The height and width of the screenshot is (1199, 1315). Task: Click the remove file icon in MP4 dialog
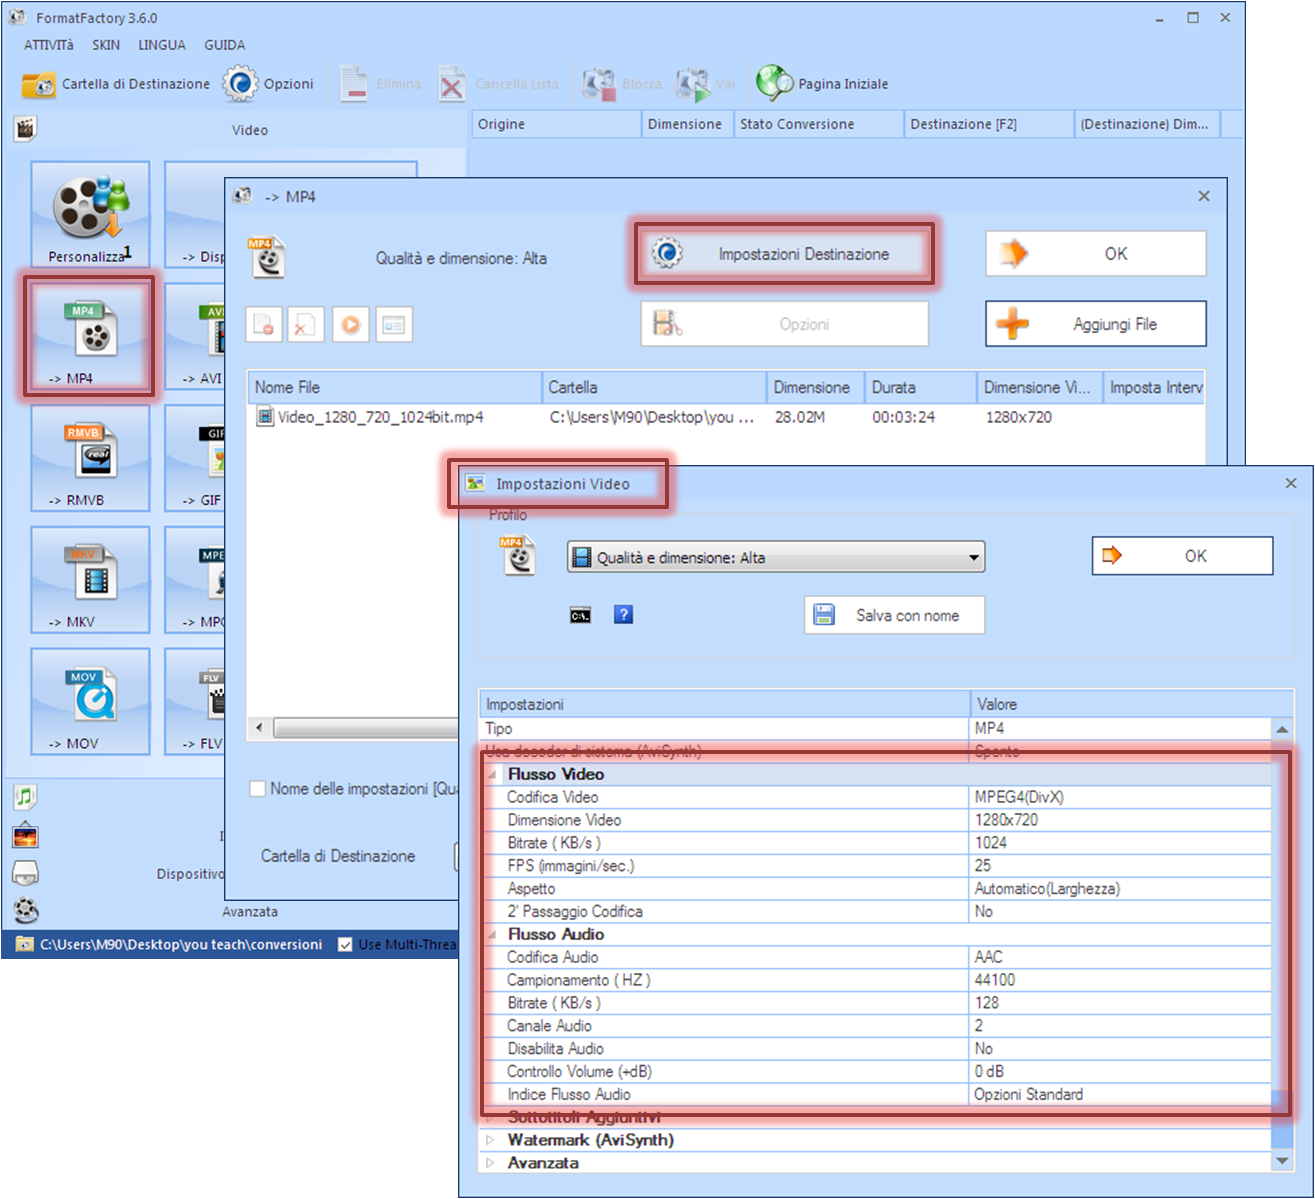click(264, 325)
